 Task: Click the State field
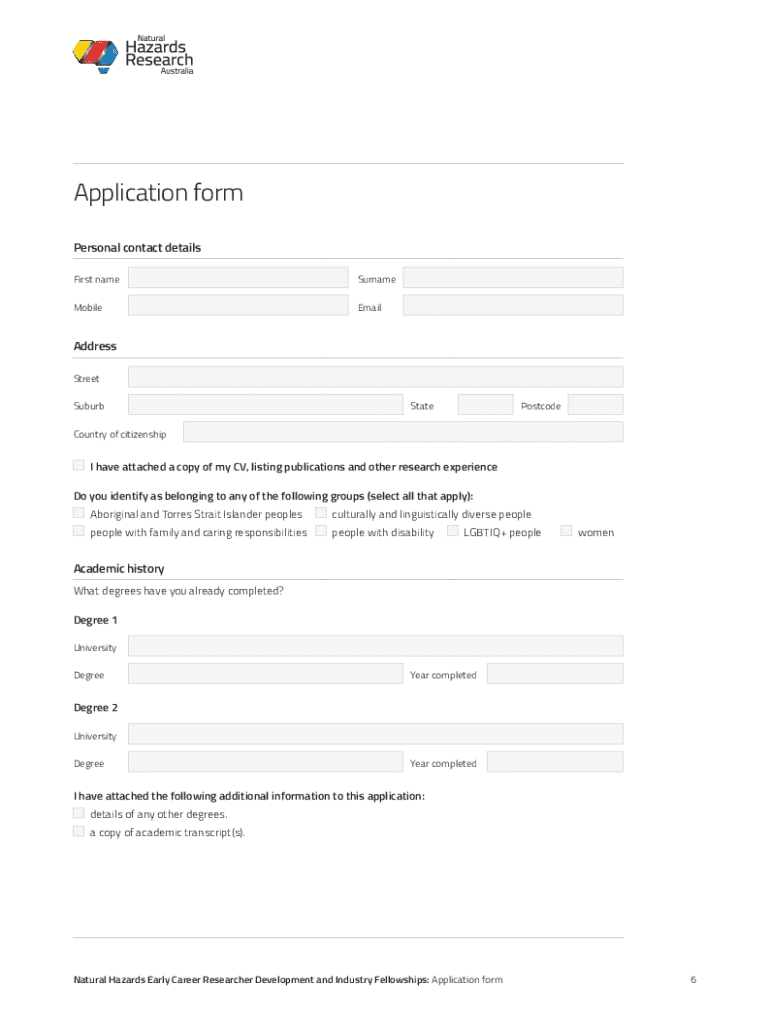tap(485, 405)
